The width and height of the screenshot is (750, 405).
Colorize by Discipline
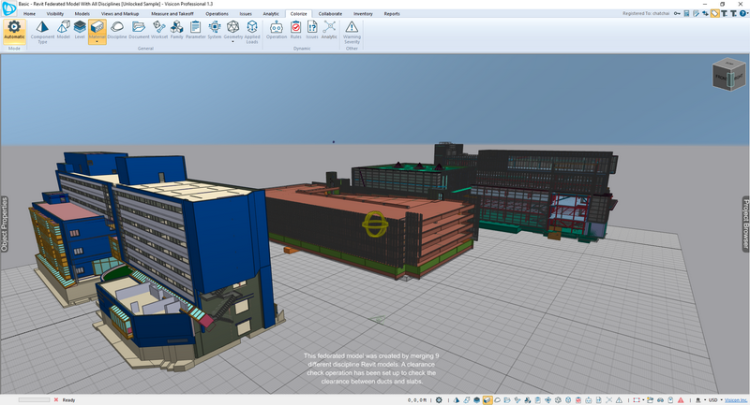pos(117,30)
